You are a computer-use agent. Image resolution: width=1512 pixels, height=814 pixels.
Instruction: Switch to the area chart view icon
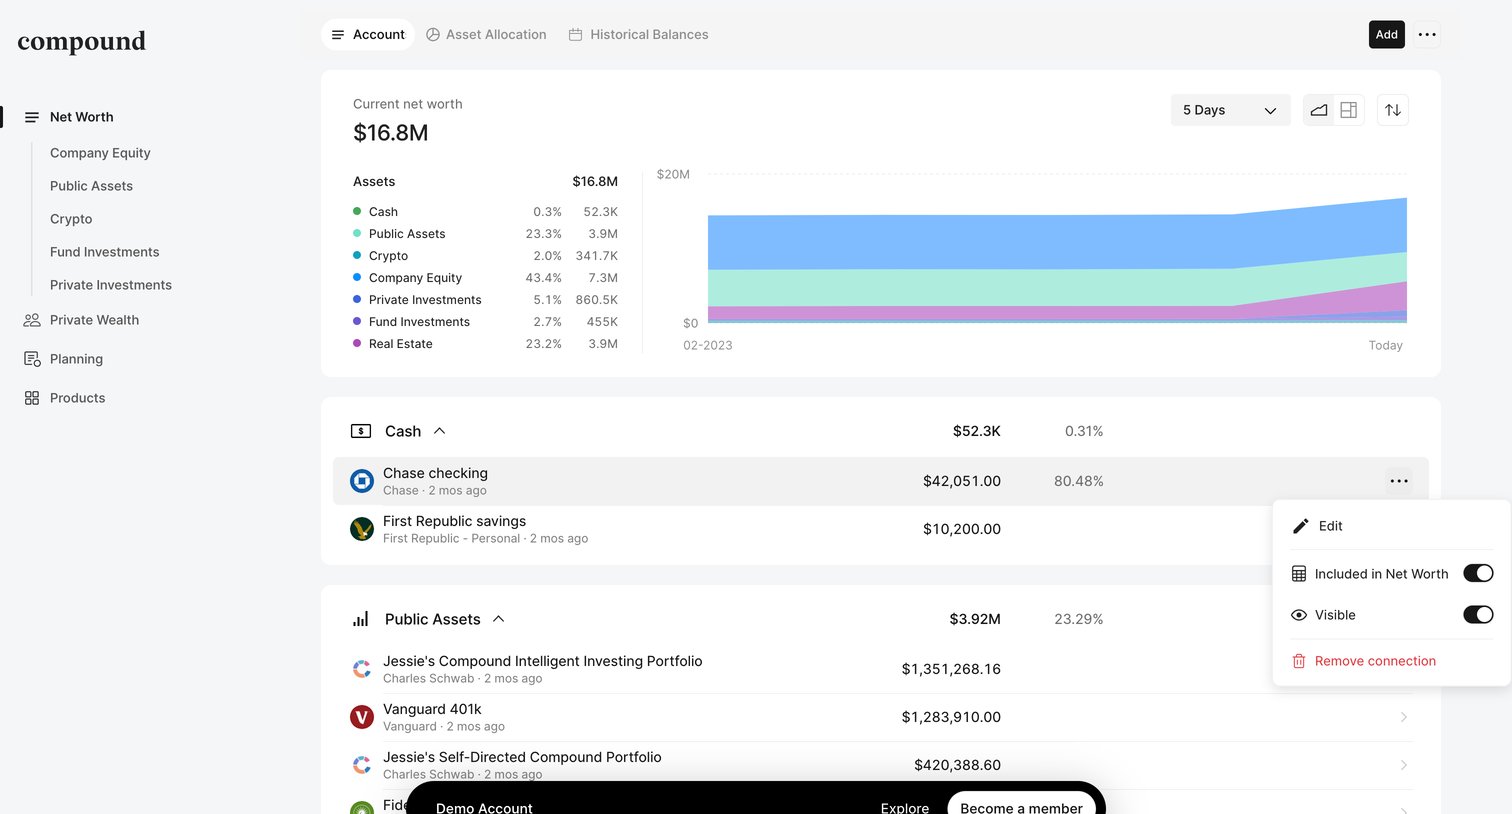pos(1319,110)
